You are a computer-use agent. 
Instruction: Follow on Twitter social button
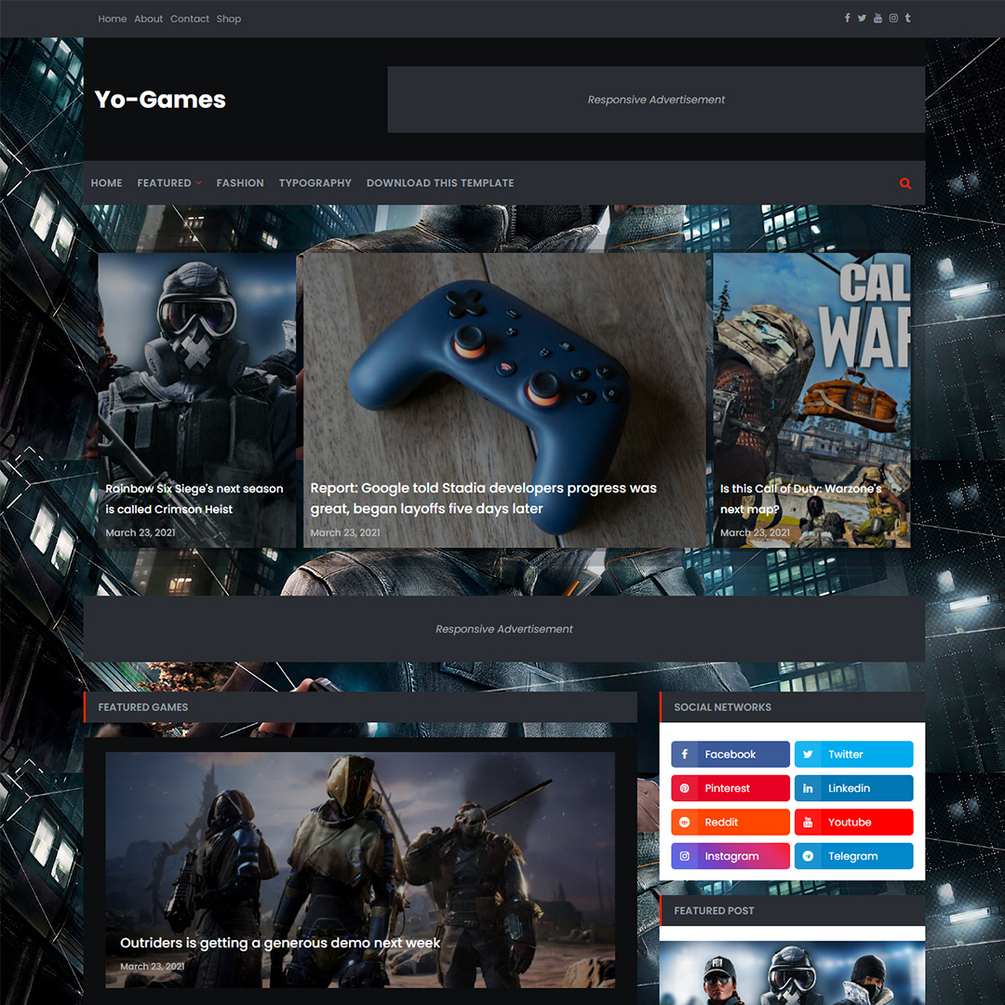point(854,754)
